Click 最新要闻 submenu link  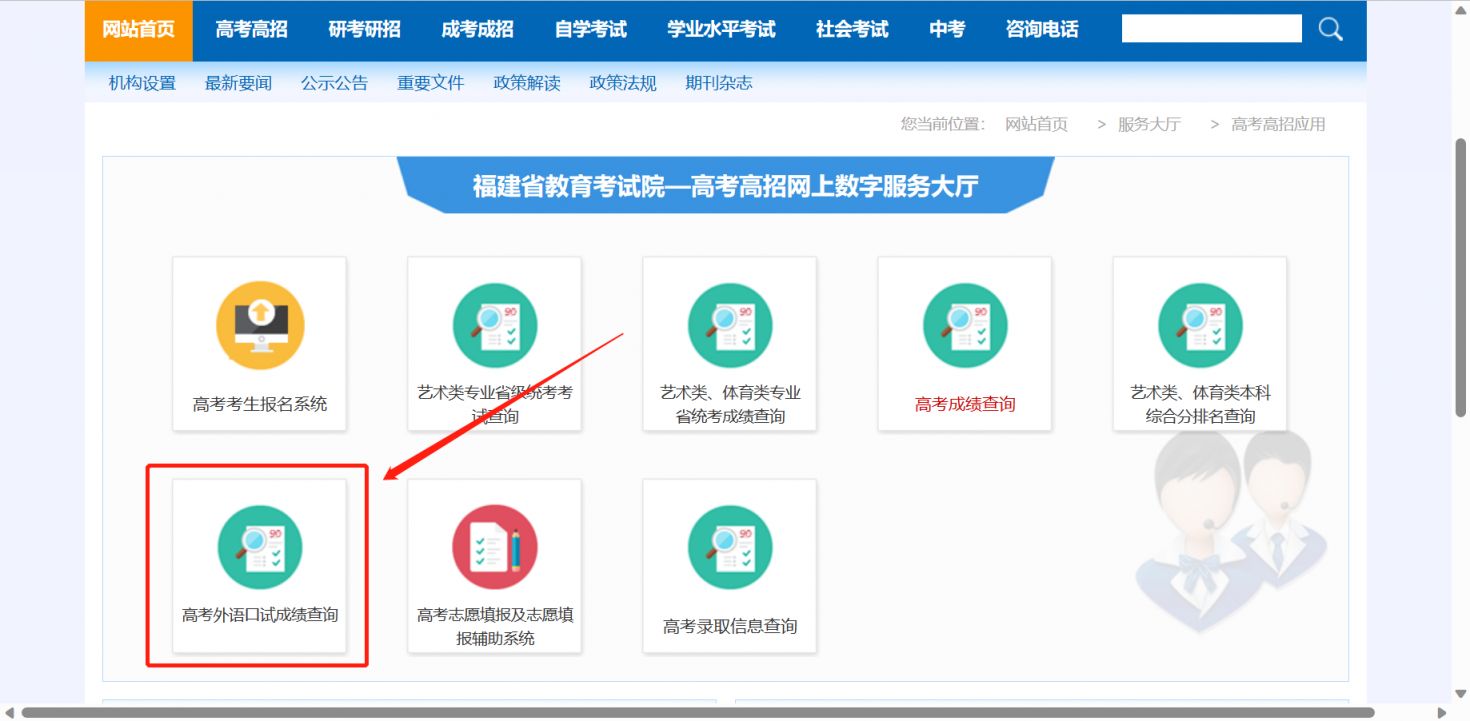click(238, 83)
